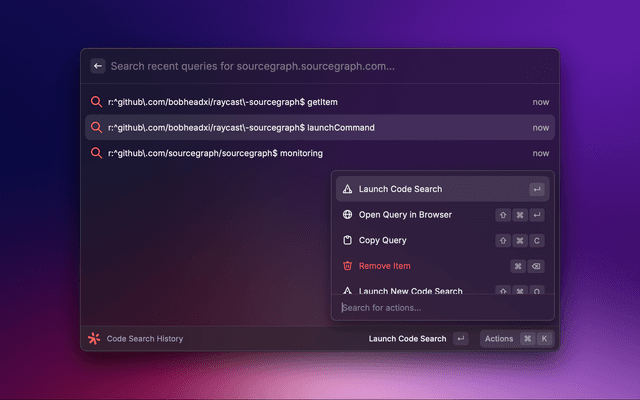Viewport: 640px width, 400px height.
Task: Click the Code Search History logo in footer
Action: point(94,339)
